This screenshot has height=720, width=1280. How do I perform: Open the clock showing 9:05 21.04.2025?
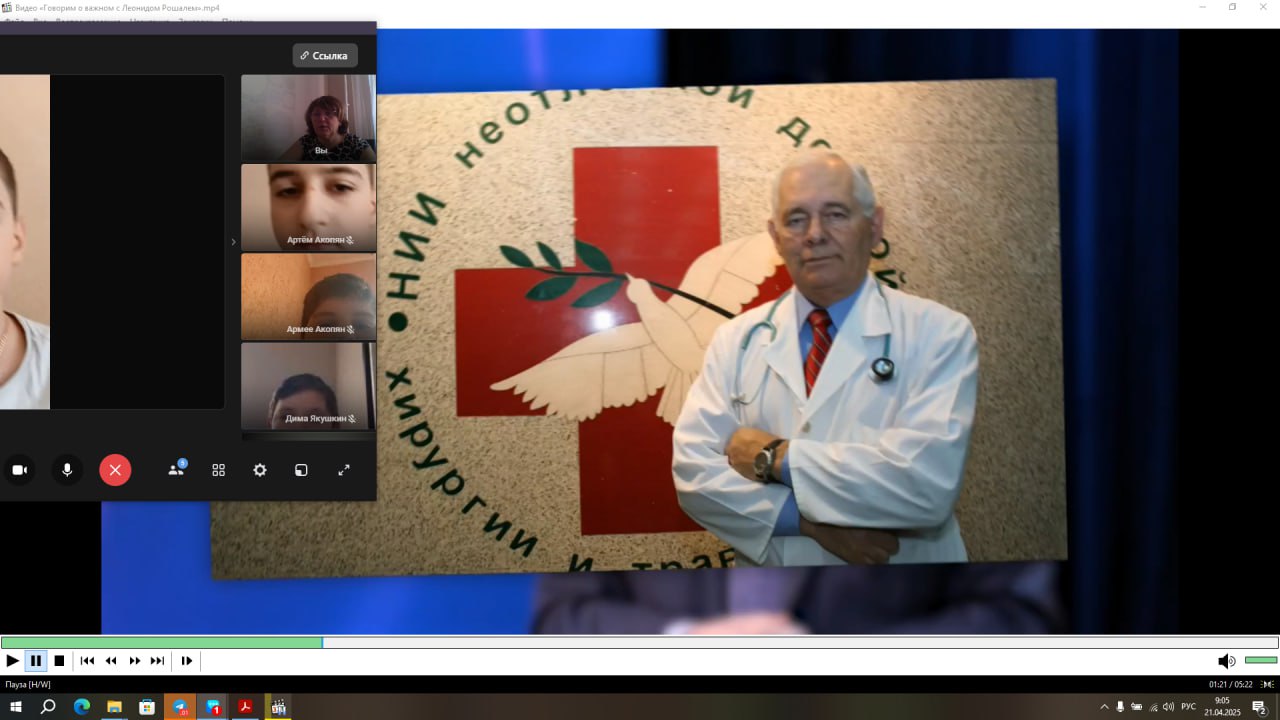click(x=1222, y=707)
